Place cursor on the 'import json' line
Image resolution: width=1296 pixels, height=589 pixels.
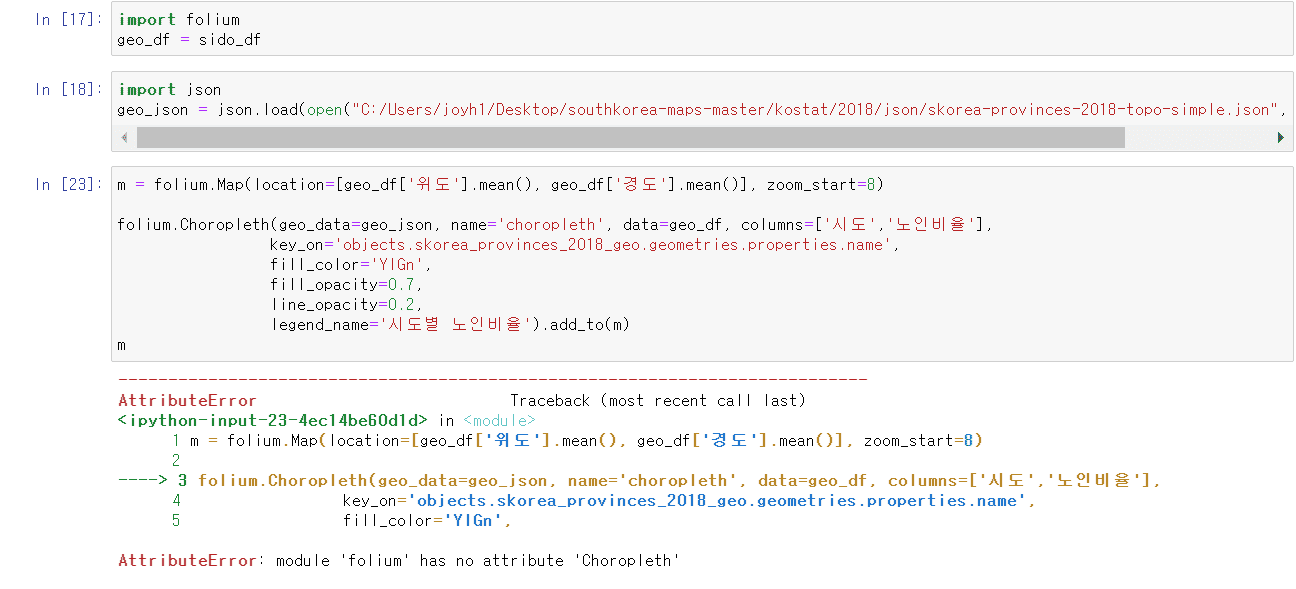pyautogui.click(x=170, y=89)
